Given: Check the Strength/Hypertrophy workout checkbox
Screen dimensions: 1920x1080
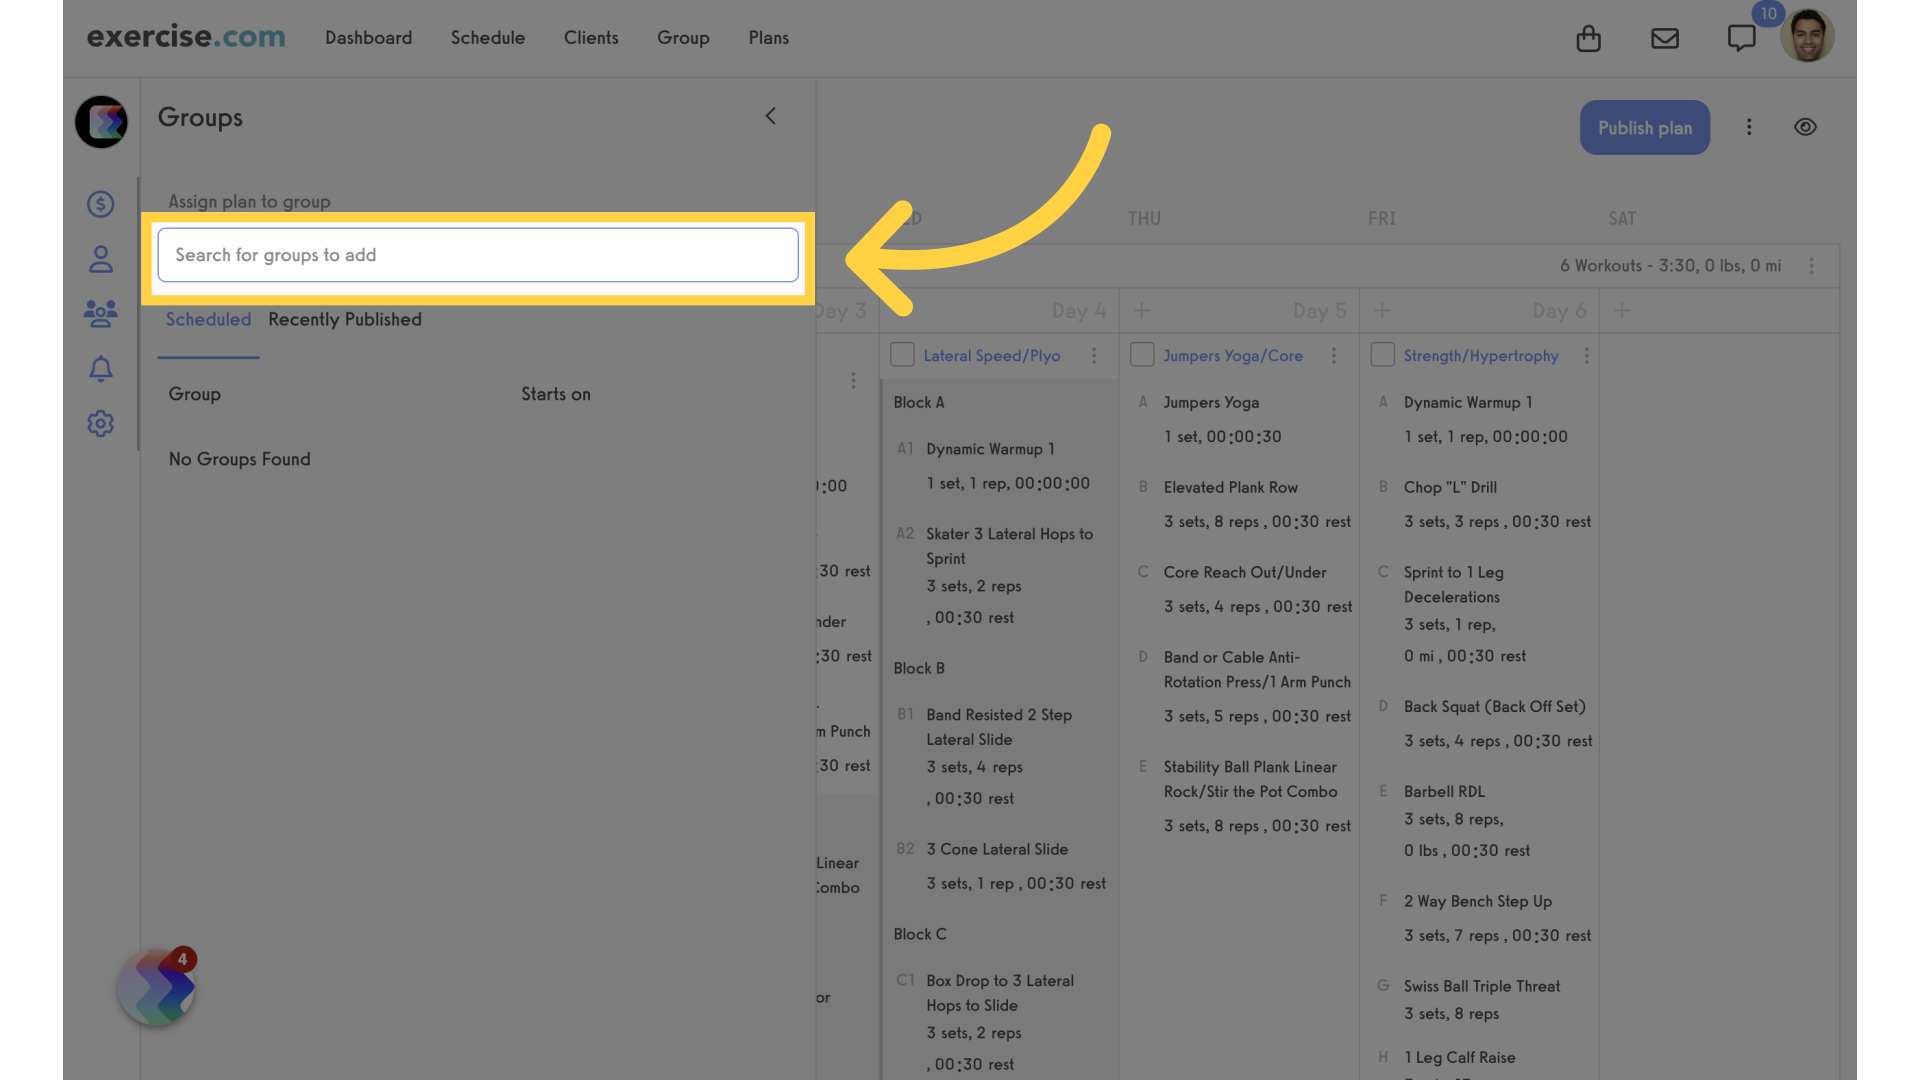Looking at the screenshot, I should point(1383,355).
